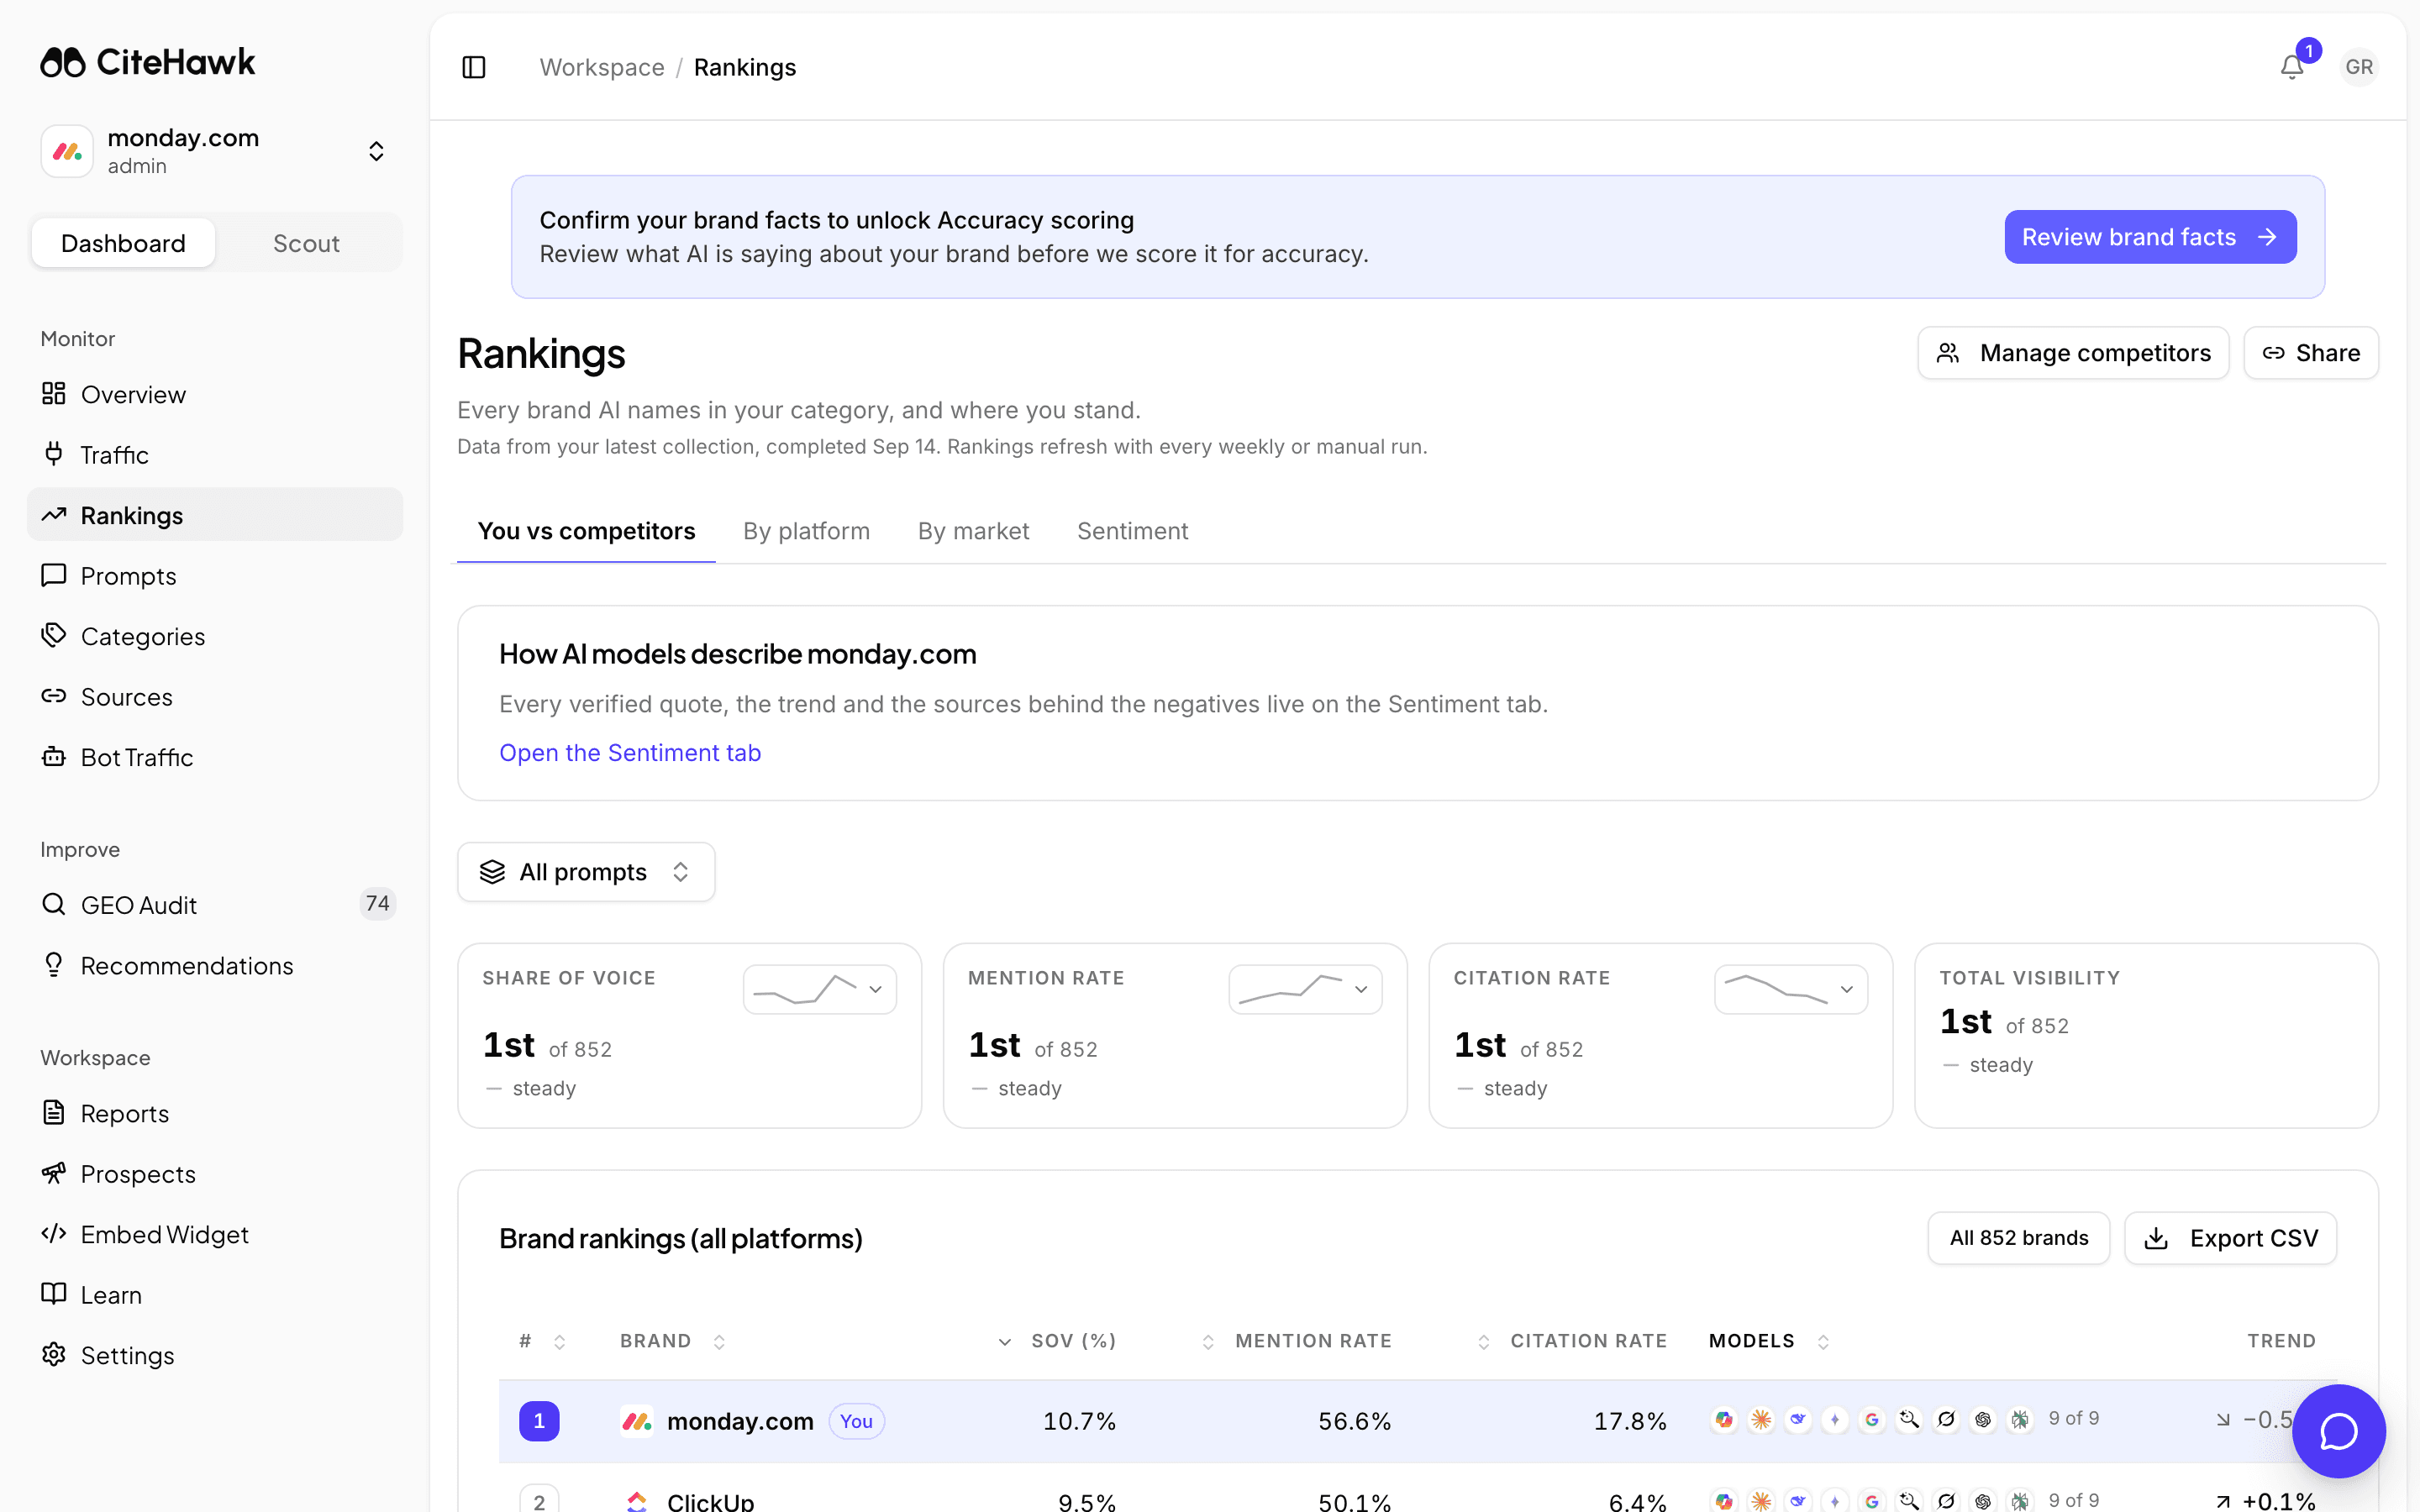Viewport: 2420px width, 1512px height.
Task: Click the monday.com brand row name
Action: pyautogui.click(x=740, y=1421)
